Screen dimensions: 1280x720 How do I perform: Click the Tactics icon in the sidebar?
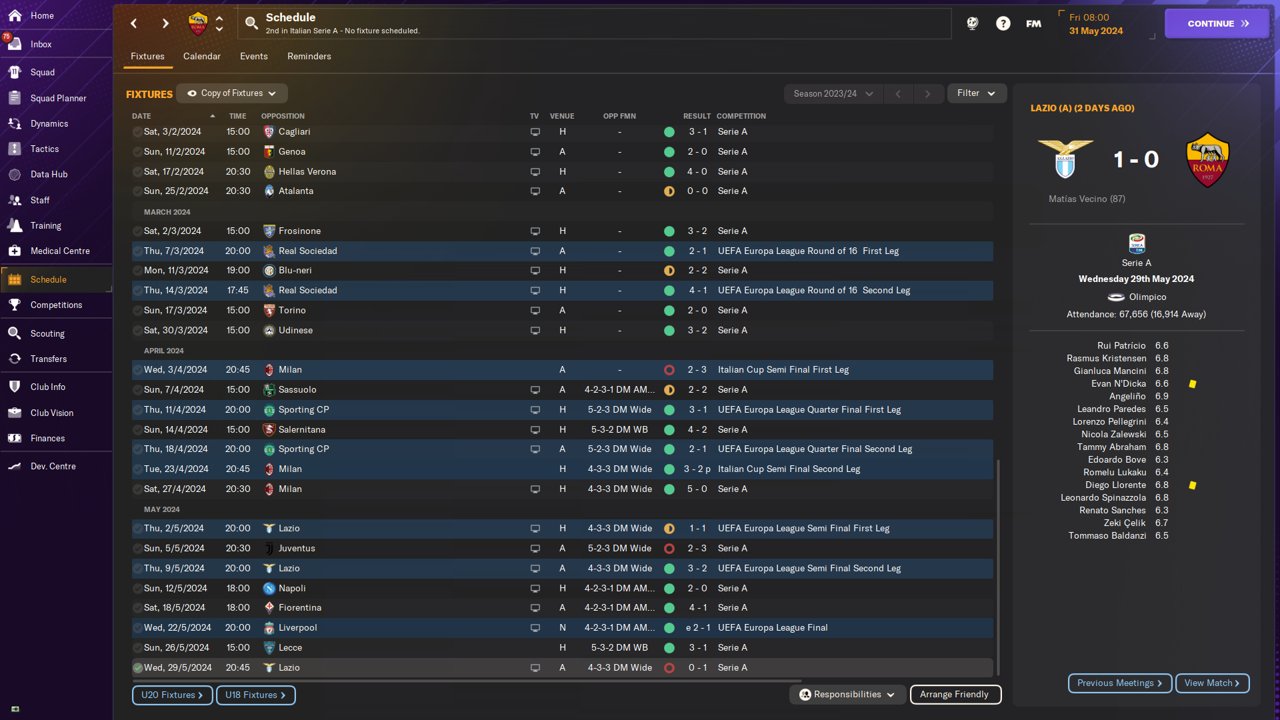pos(14,149)
